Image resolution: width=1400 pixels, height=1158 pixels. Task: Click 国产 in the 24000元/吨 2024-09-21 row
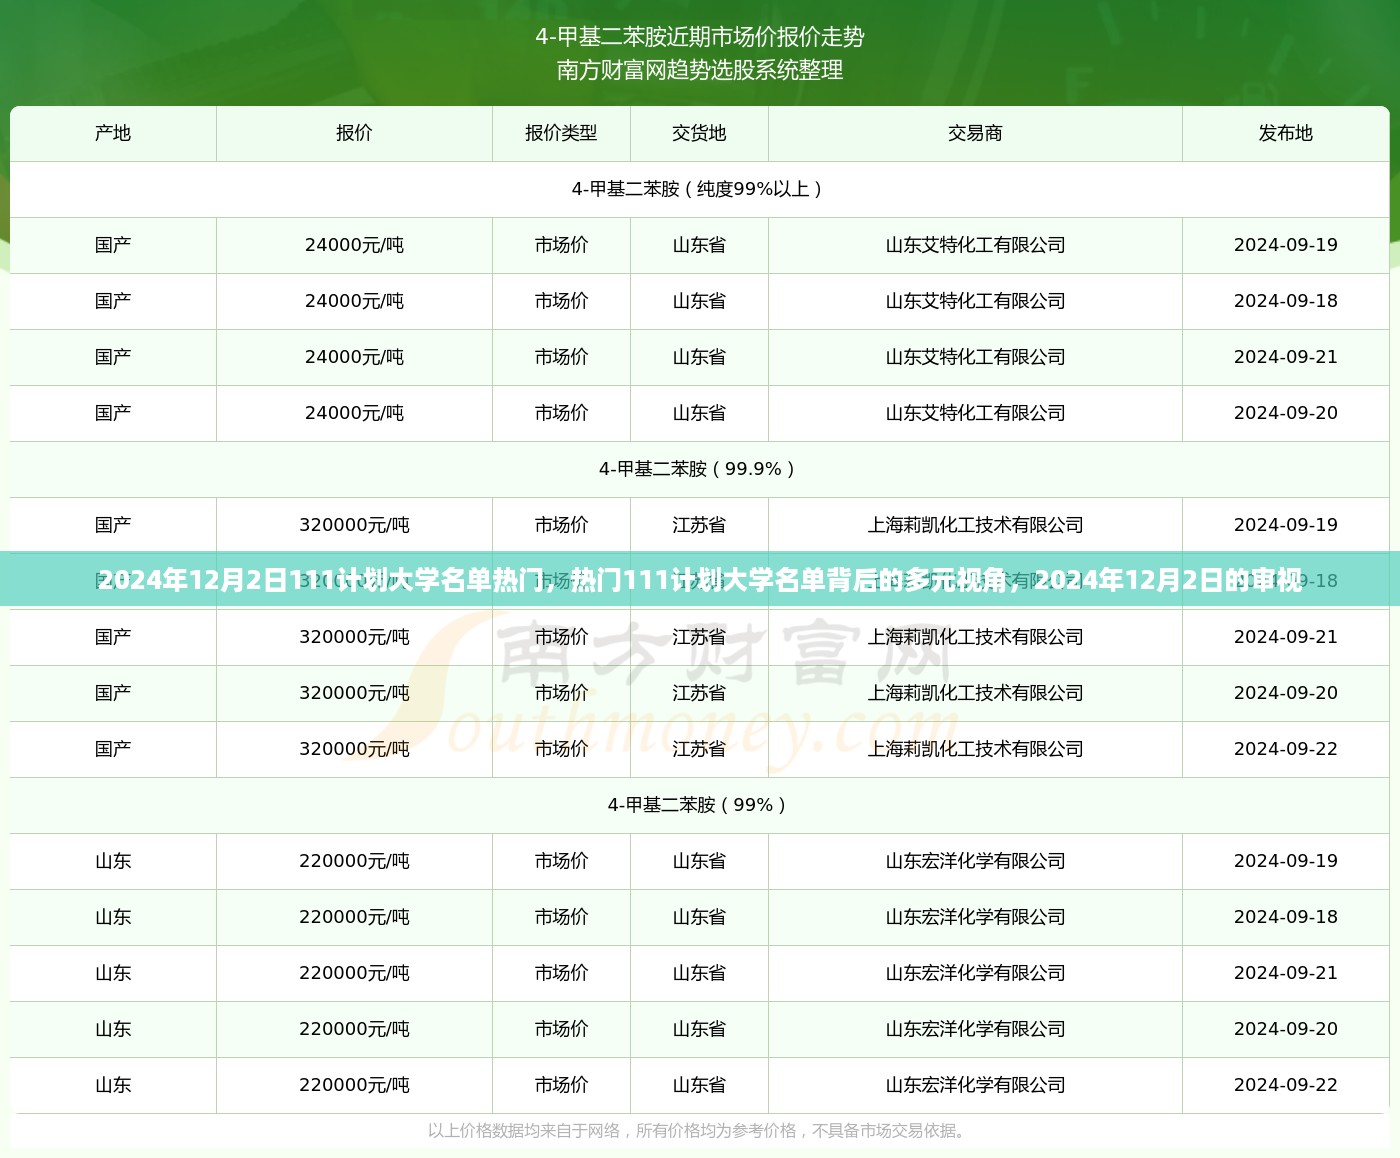tap(113, 357)
